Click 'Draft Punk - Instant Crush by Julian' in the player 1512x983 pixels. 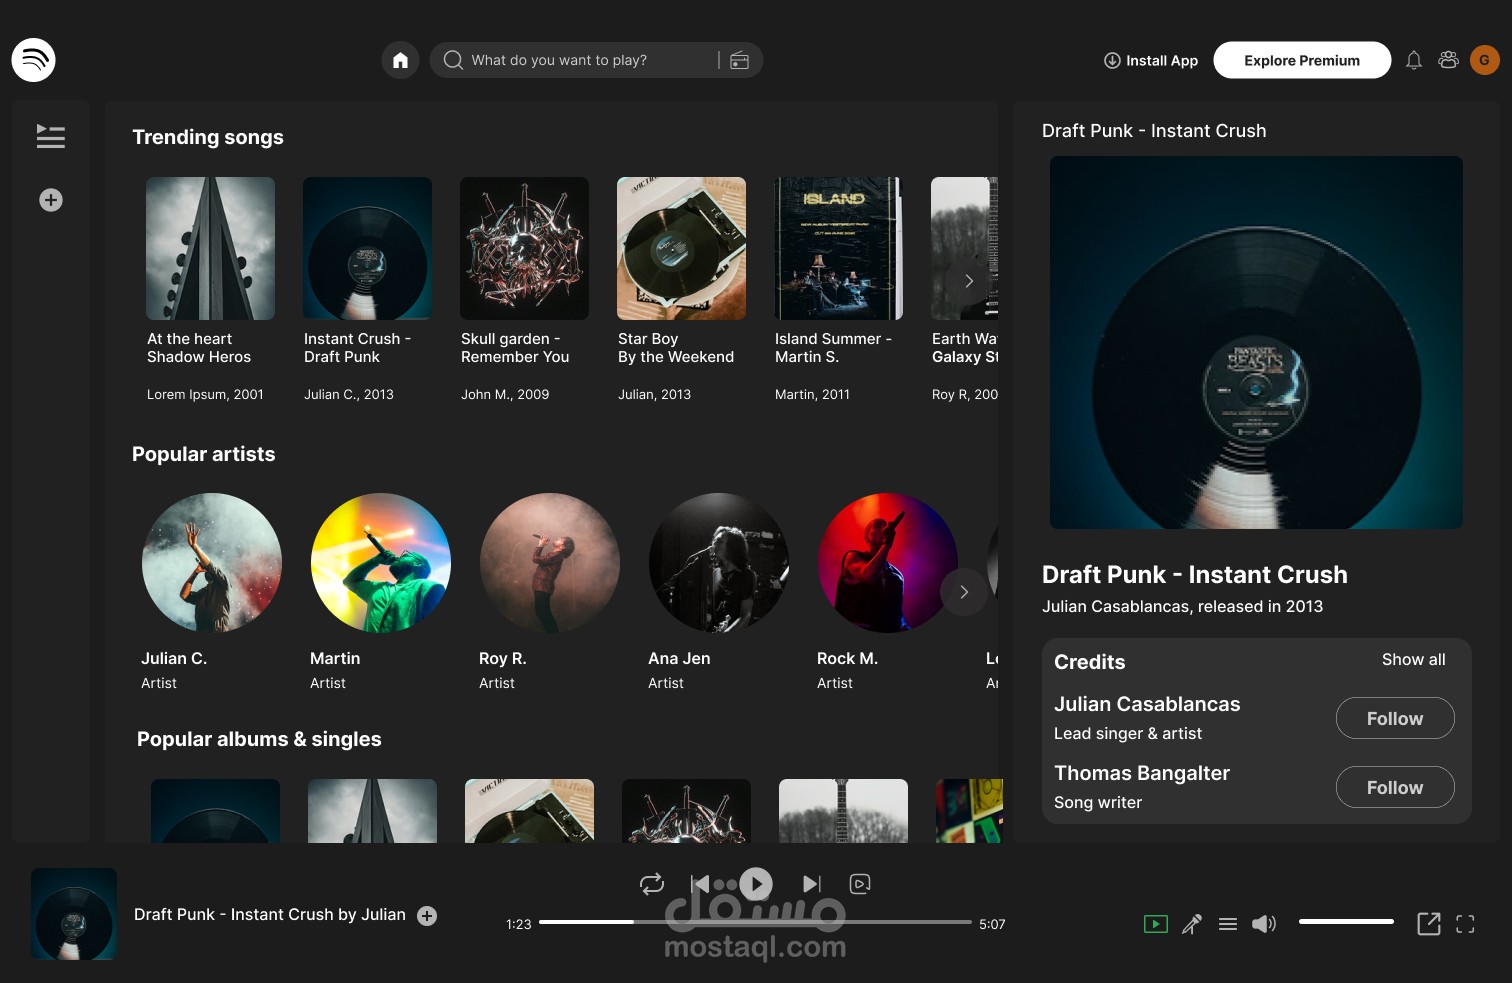tap(270, 915)
